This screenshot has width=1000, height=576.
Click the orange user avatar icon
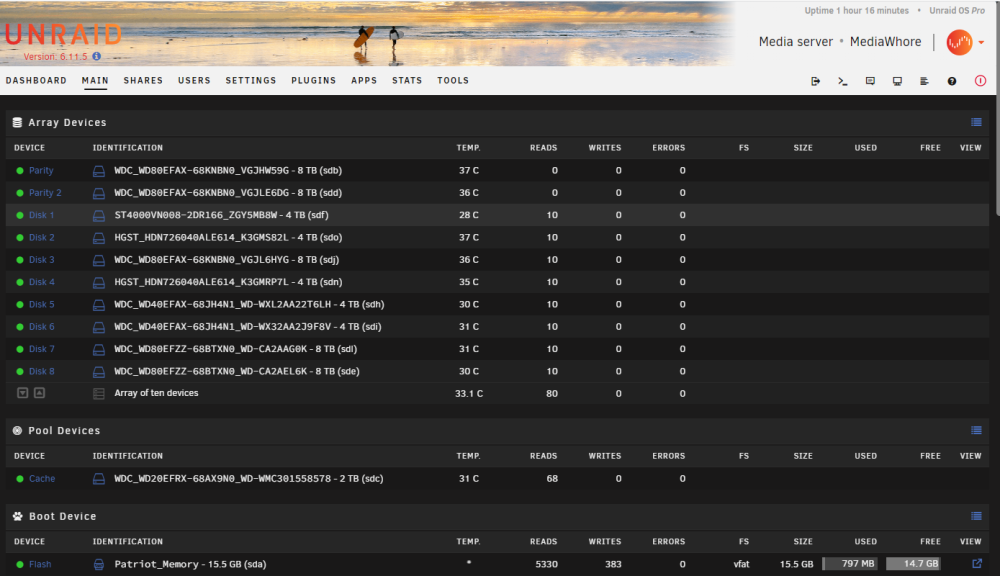[959, 43]
